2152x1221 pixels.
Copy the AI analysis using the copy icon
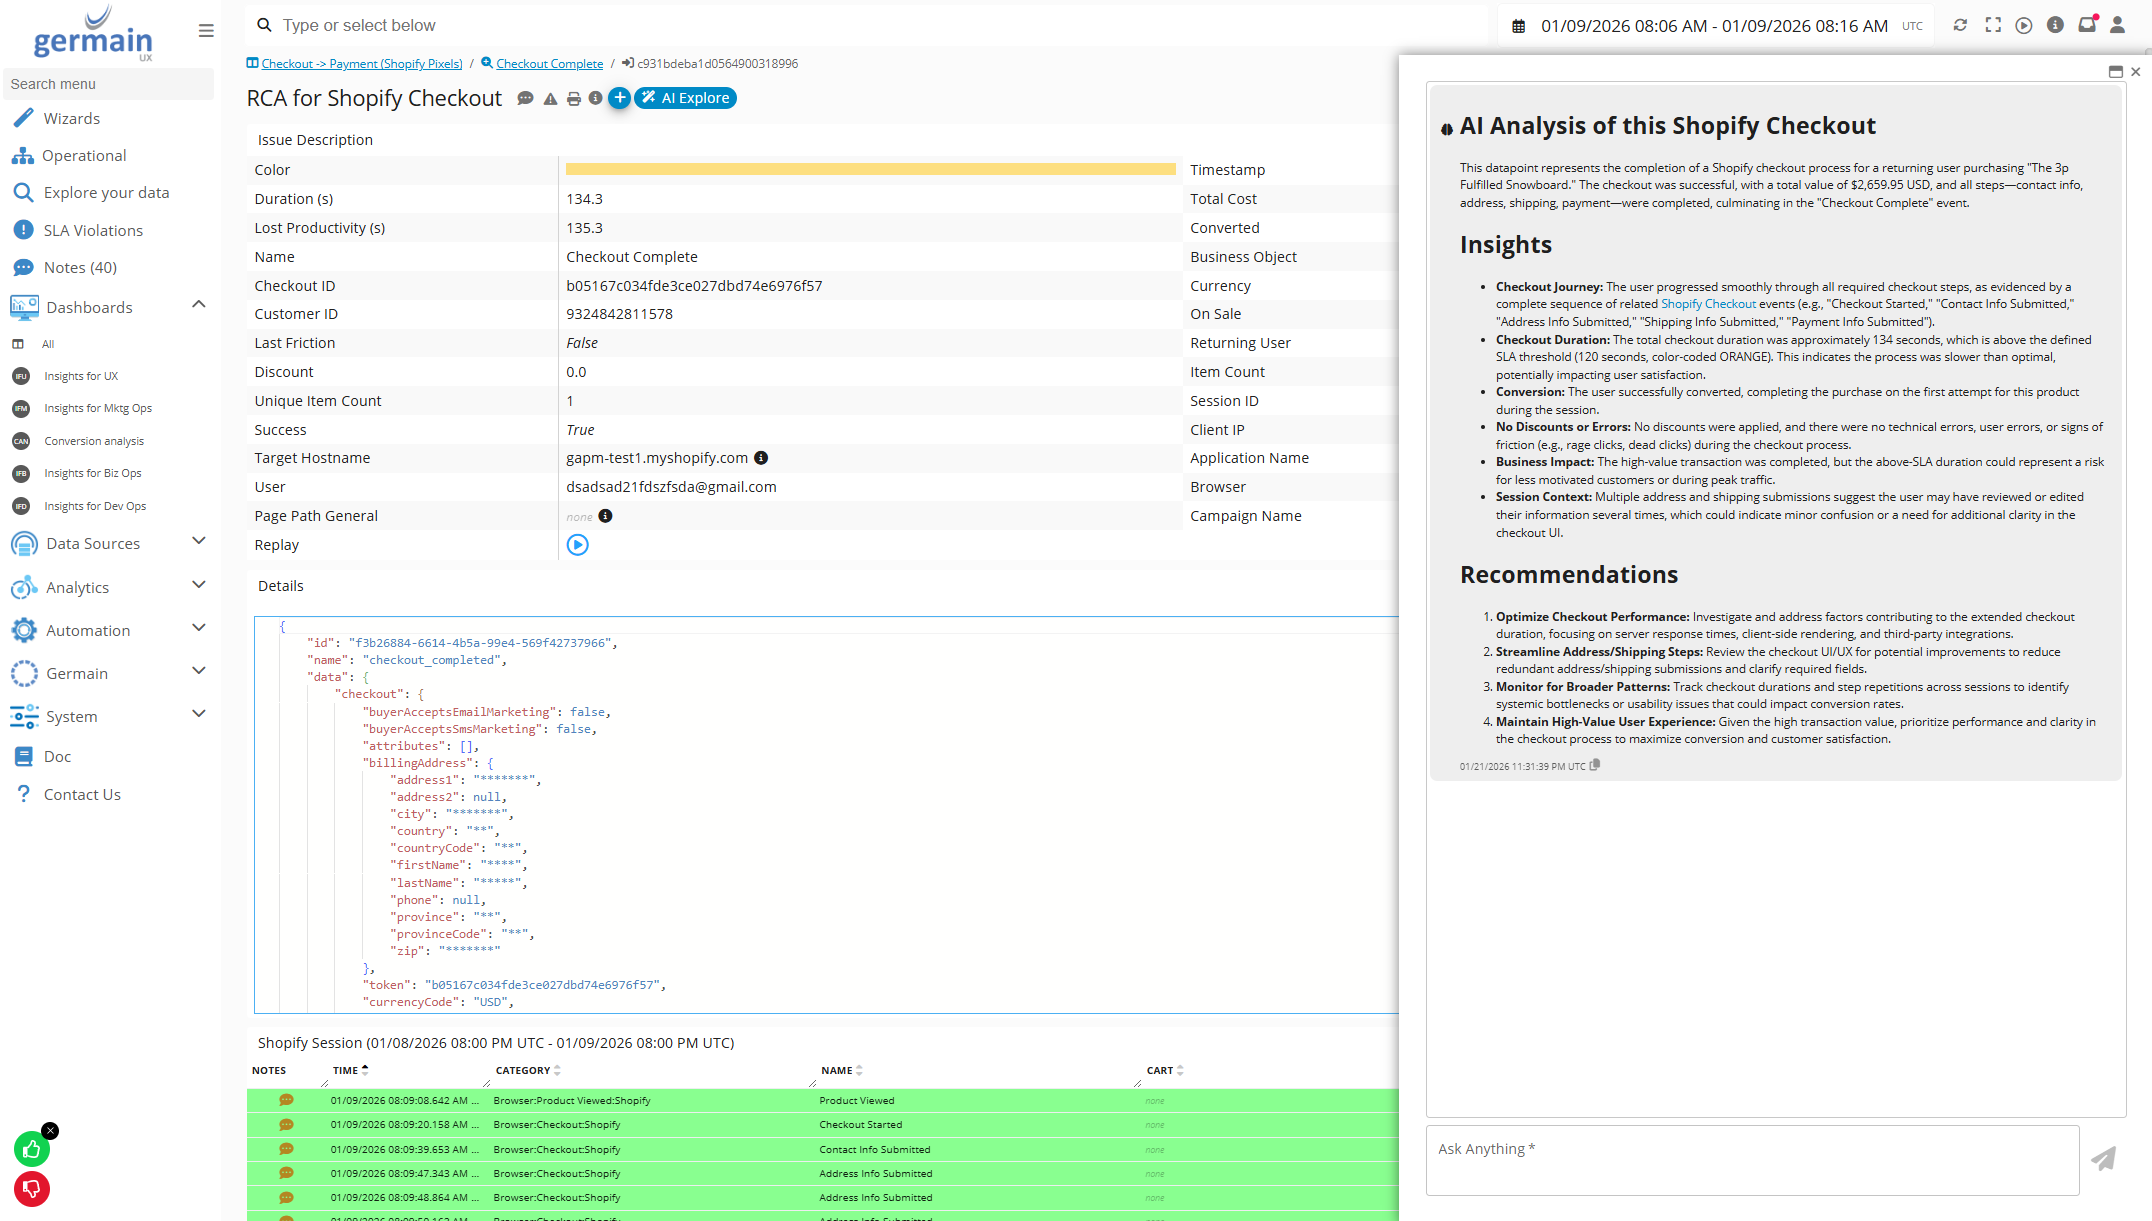1595,765
